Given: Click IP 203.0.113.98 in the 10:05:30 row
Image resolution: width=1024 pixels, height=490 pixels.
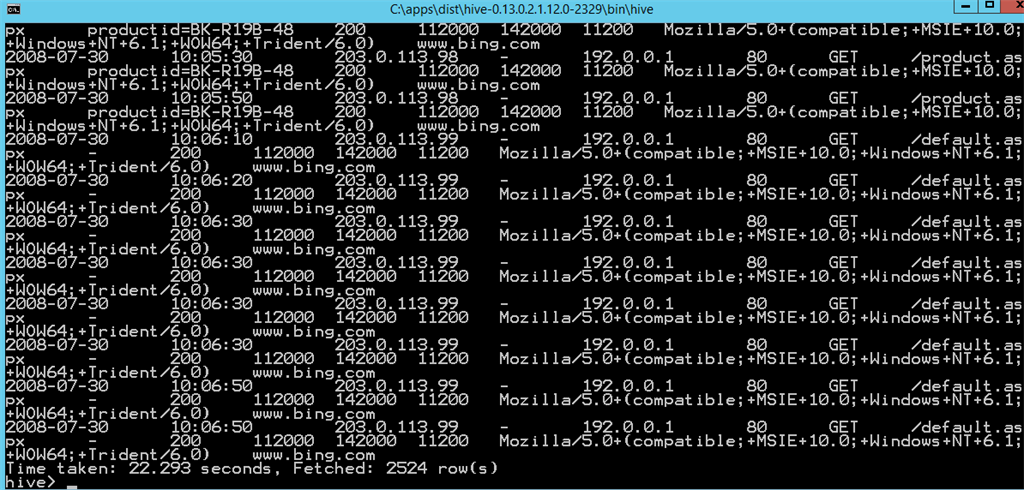Looking at the screenshot, I should coord(396,57).
